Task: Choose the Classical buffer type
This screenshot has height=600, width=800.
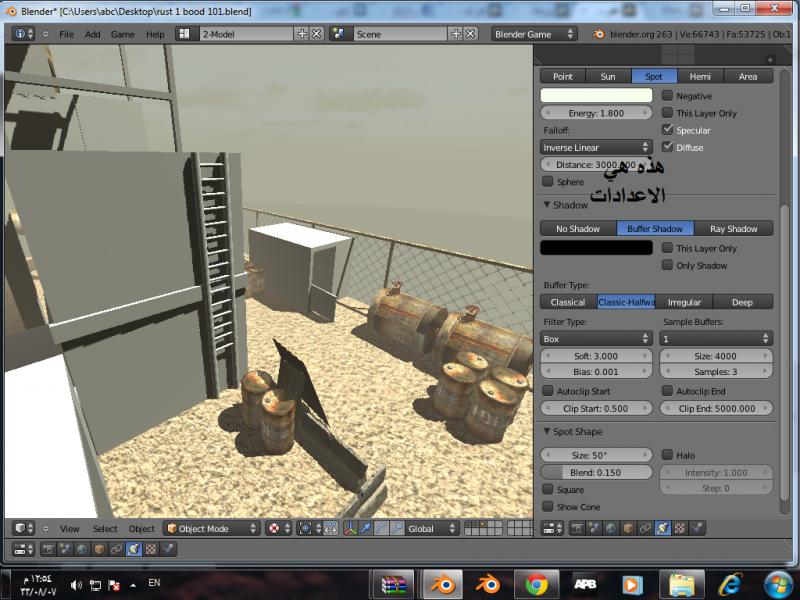Action: click(568, 302)
